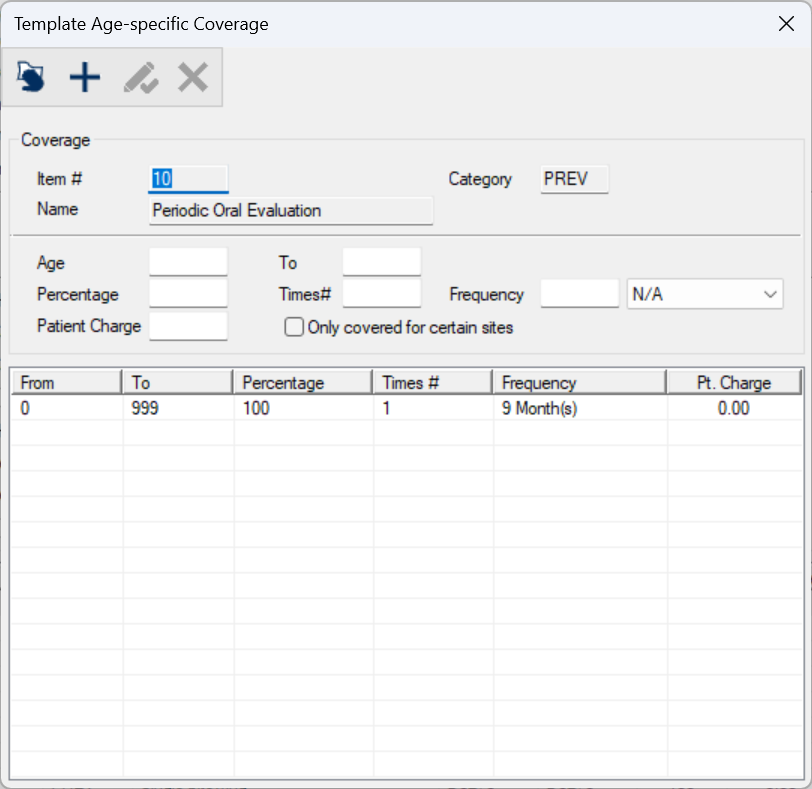This screenshot has width=812, height=789.
Task: Click the Percentage input field
Action: click(188, 295)
